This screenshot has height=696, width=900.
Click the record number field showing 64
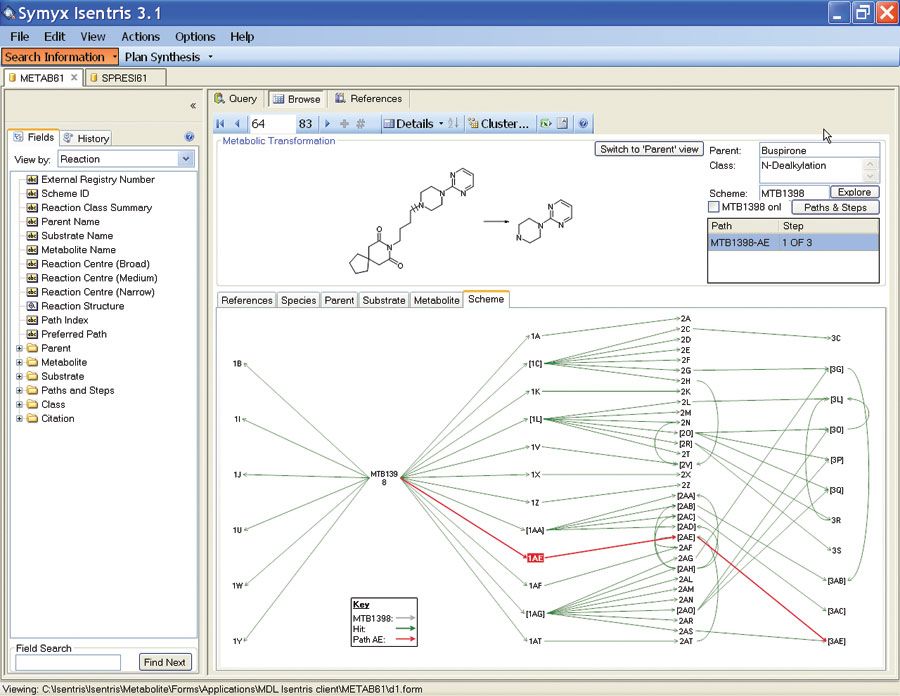tap(272, 123)
